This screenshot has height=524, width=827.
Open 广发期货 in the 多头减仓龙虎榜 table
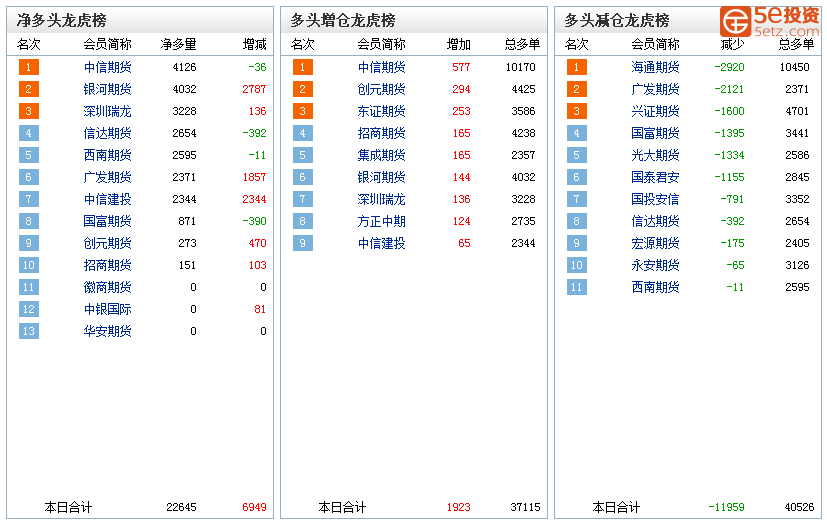[x=656, y=90]
